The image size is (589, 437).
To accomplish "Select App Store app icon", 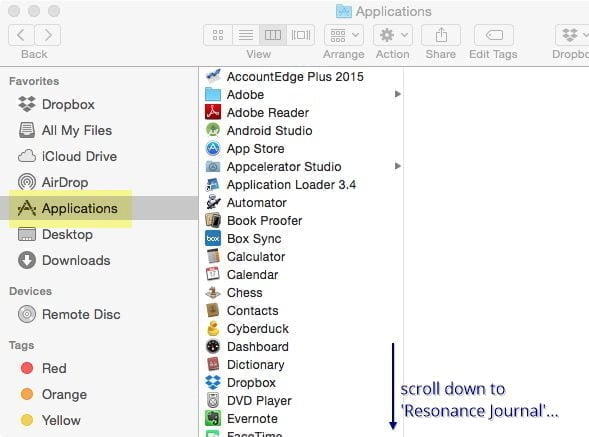I will tap(213, 148).
